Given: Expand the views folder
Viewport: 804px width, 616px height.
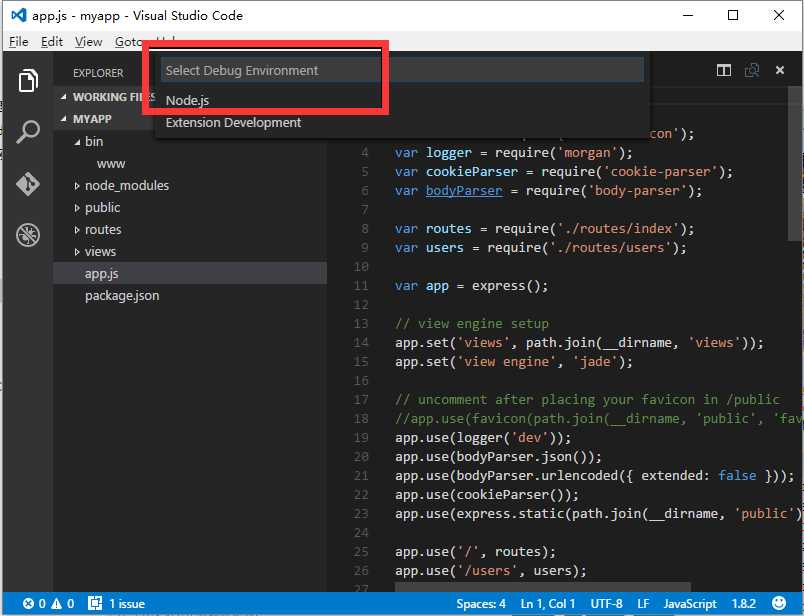Looking at the screenshot, I should 77,252.
